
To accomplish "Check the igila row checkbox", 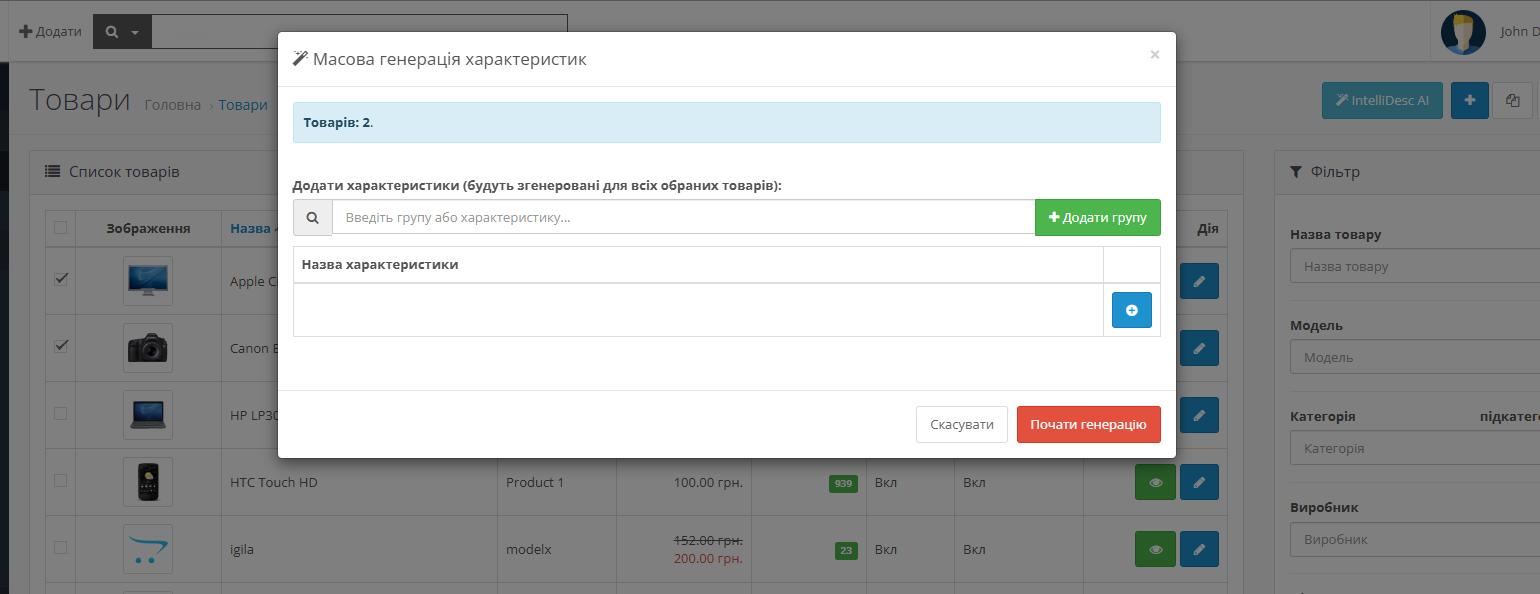I will coord(60,547).
